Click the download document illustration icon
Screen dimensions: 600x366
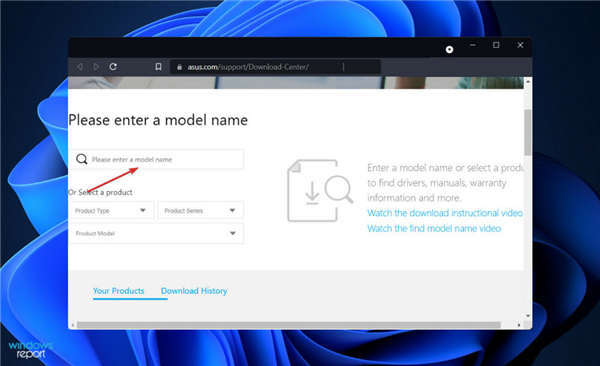pos(320,190)
